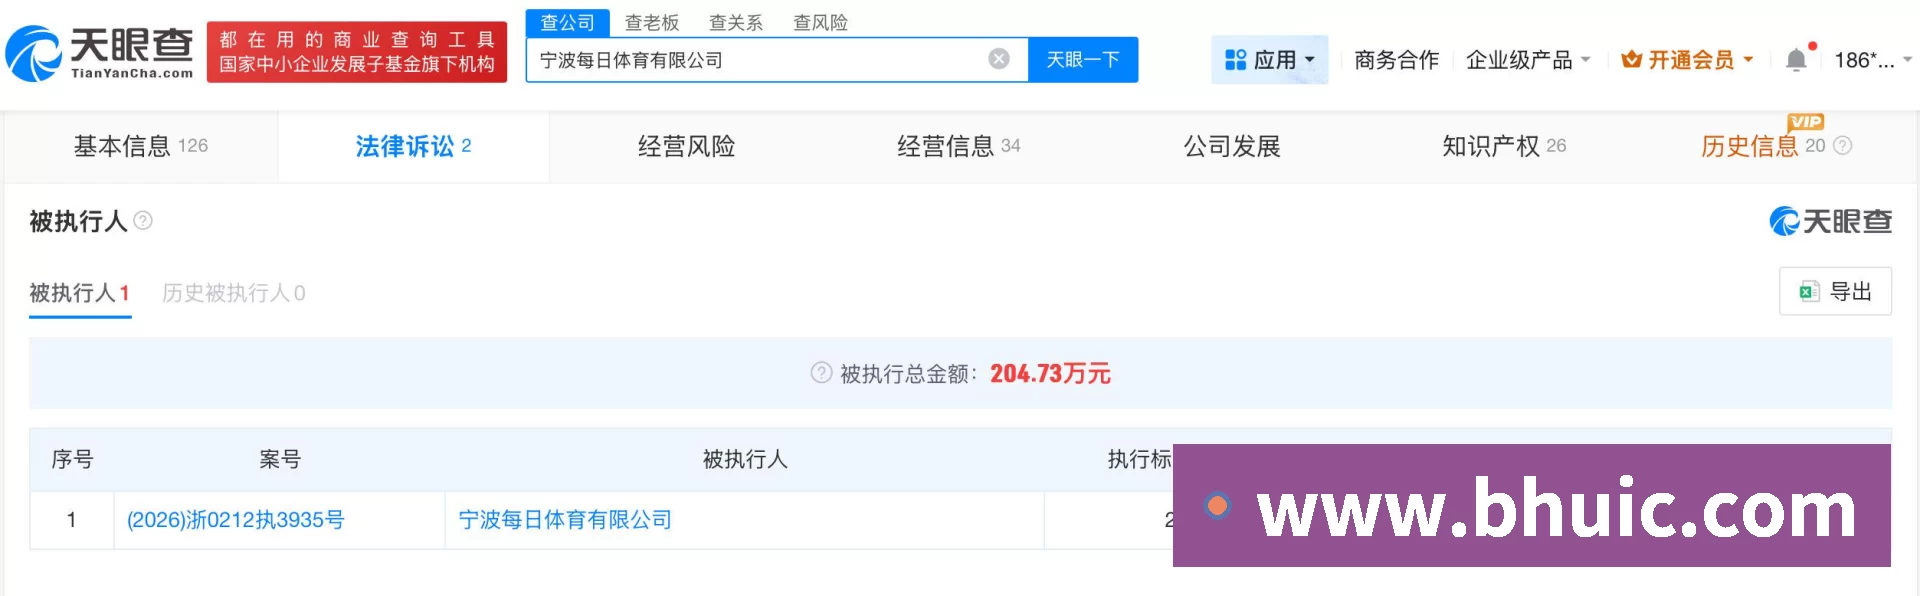
Task: Open the account dropdown 186*...
Action: (1872, 60)
